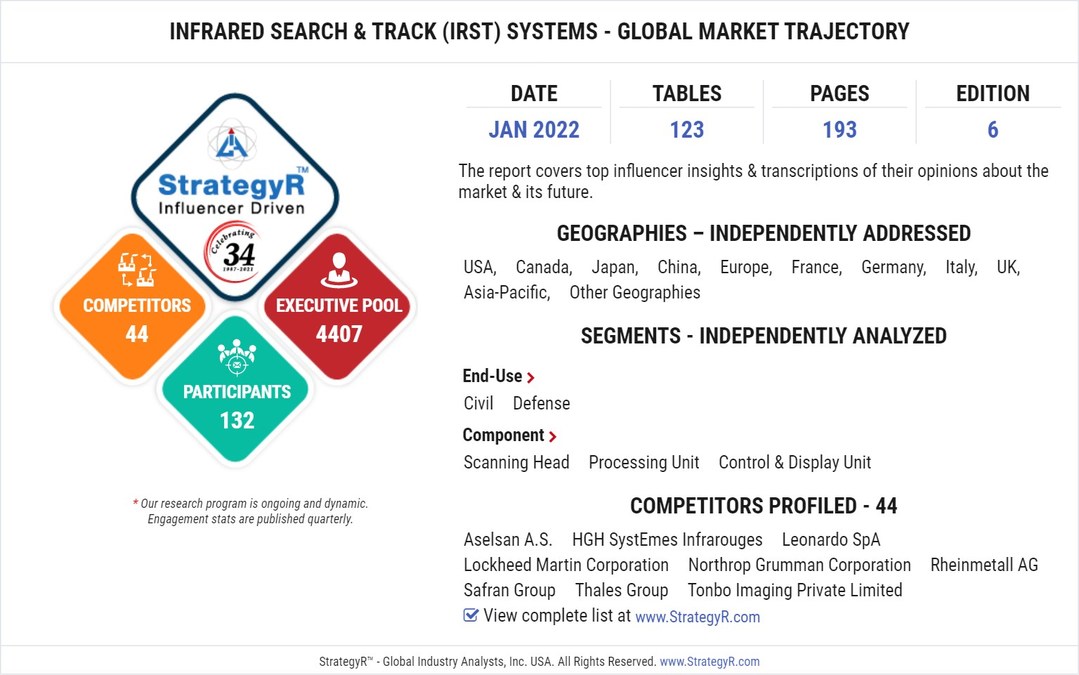Viewport: 1079px width, 675px height.
Task: Click competitor Leonardo SpA
Action: [831, 539]
